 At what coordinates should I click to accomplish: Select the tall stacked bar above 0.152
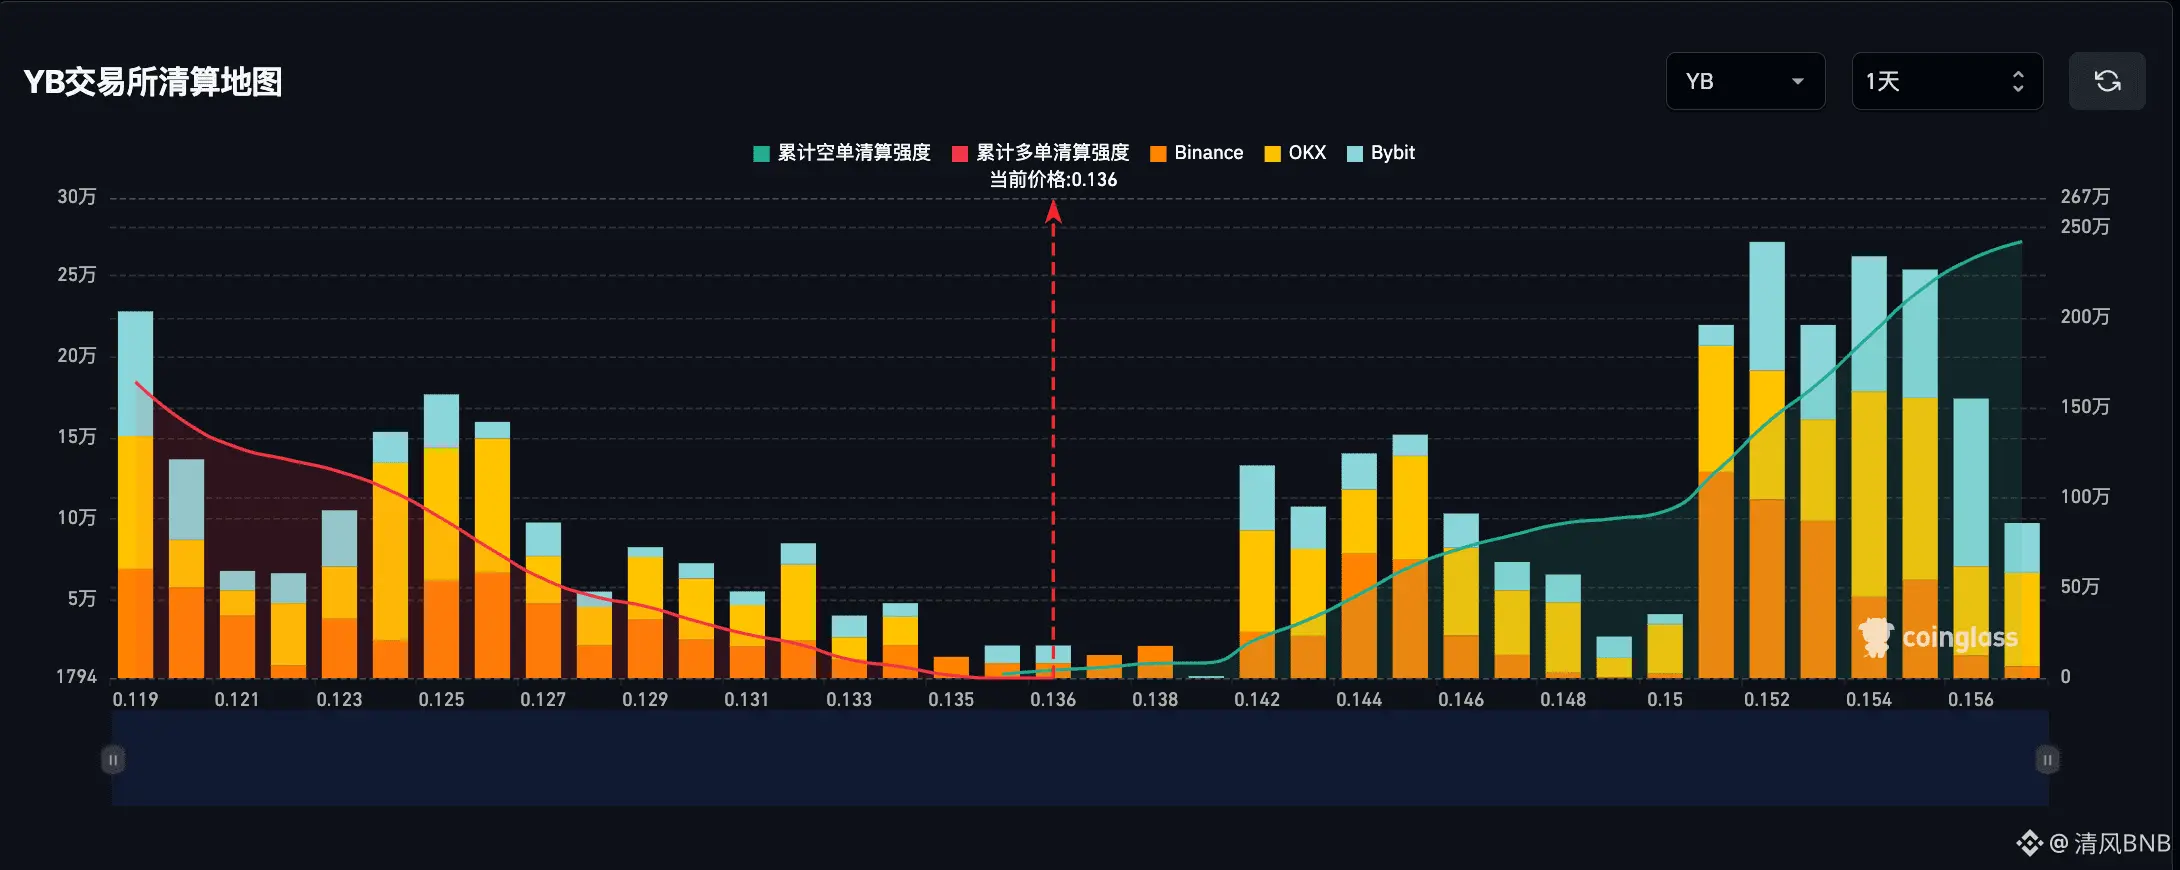tap(1767, 460)
